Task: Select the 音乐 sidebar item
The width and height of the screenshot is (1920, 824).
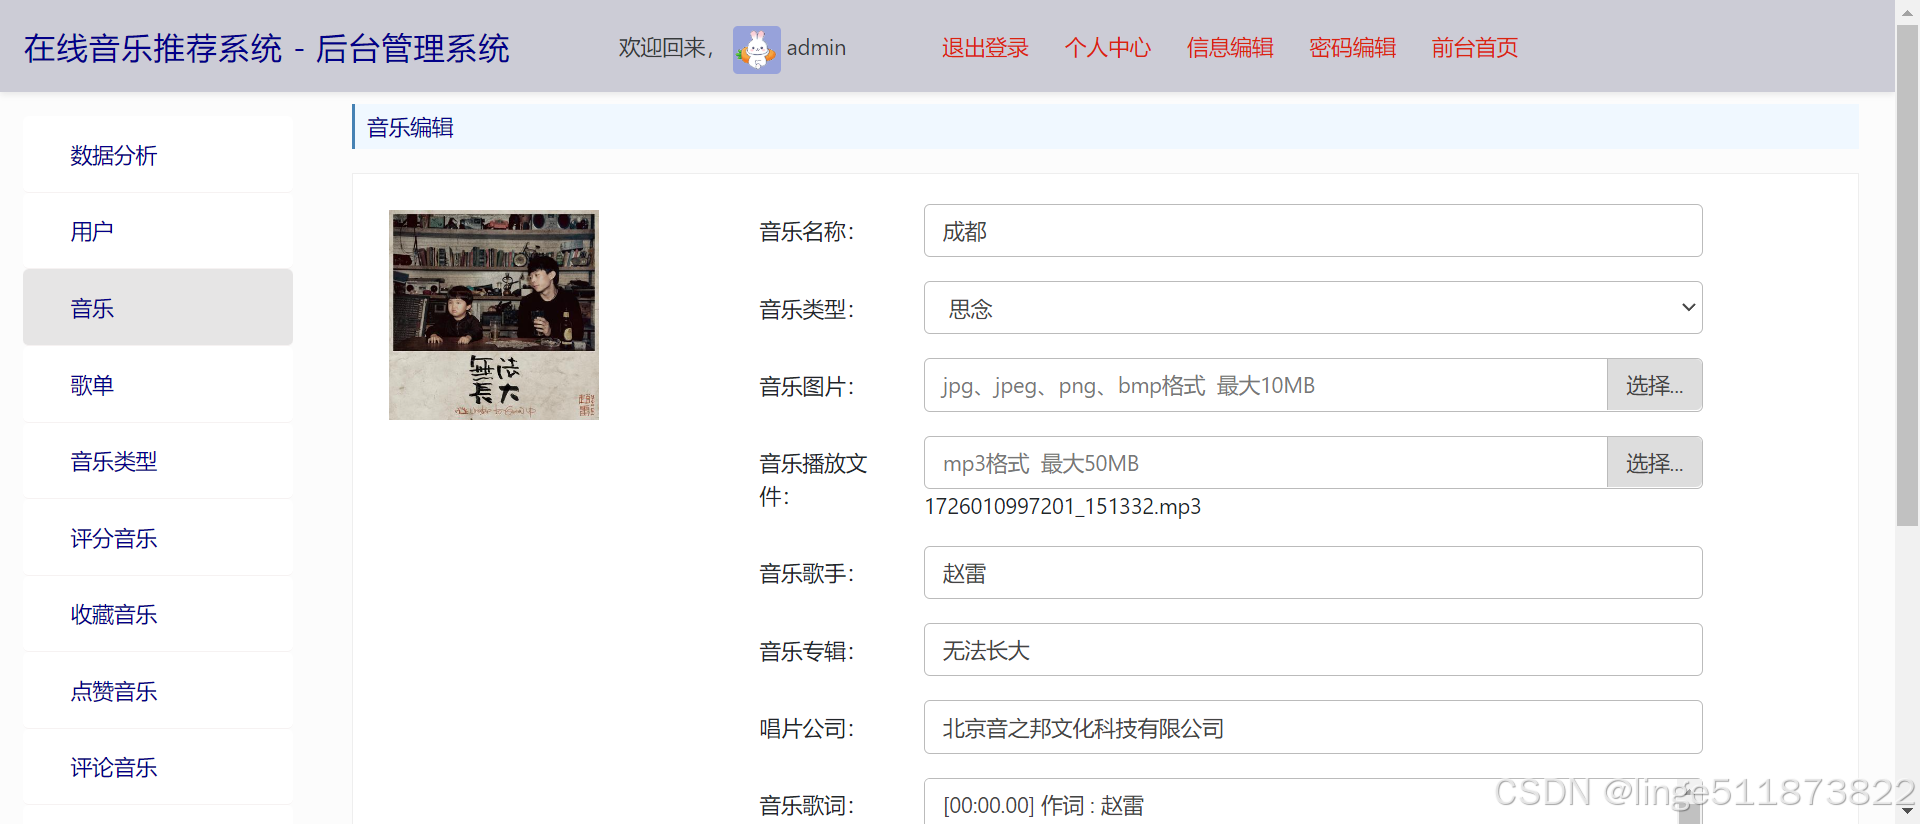Action: tap(158, 307)
